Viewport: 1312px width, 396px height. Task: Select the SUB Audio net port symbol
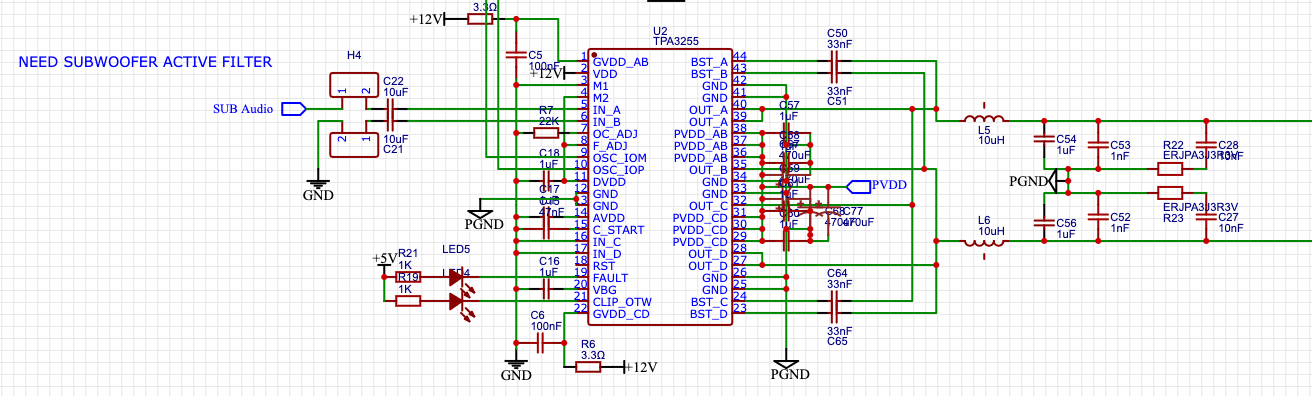point(294,110)
